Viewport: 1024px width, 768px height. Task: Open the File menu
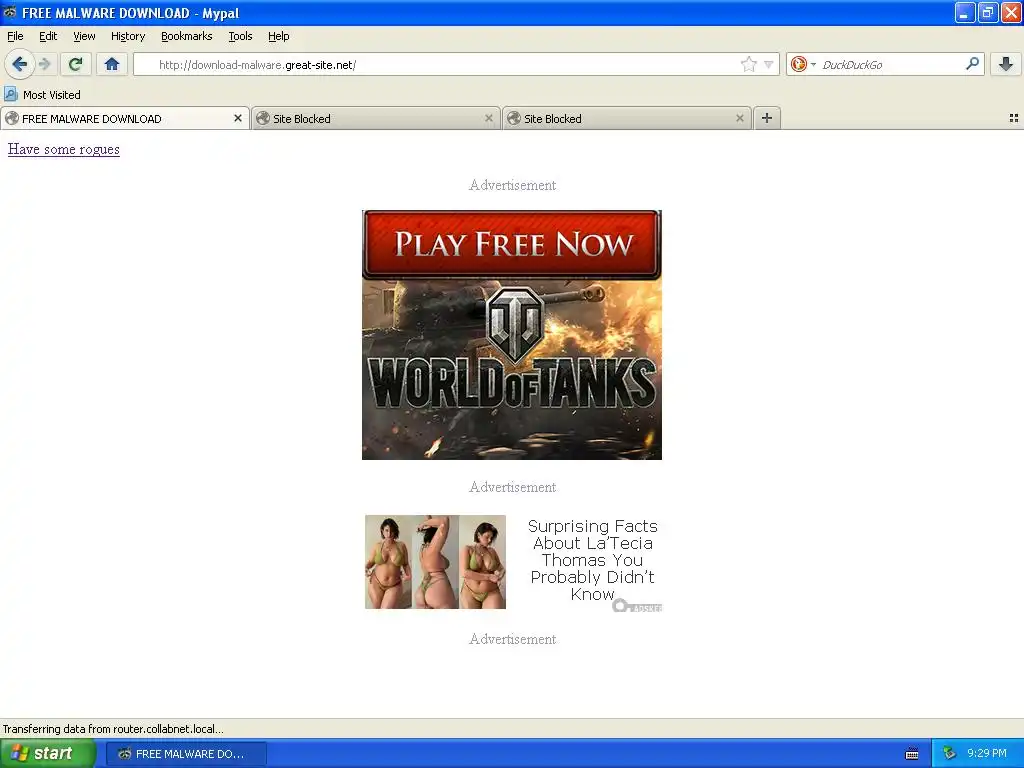coord(15,36)
